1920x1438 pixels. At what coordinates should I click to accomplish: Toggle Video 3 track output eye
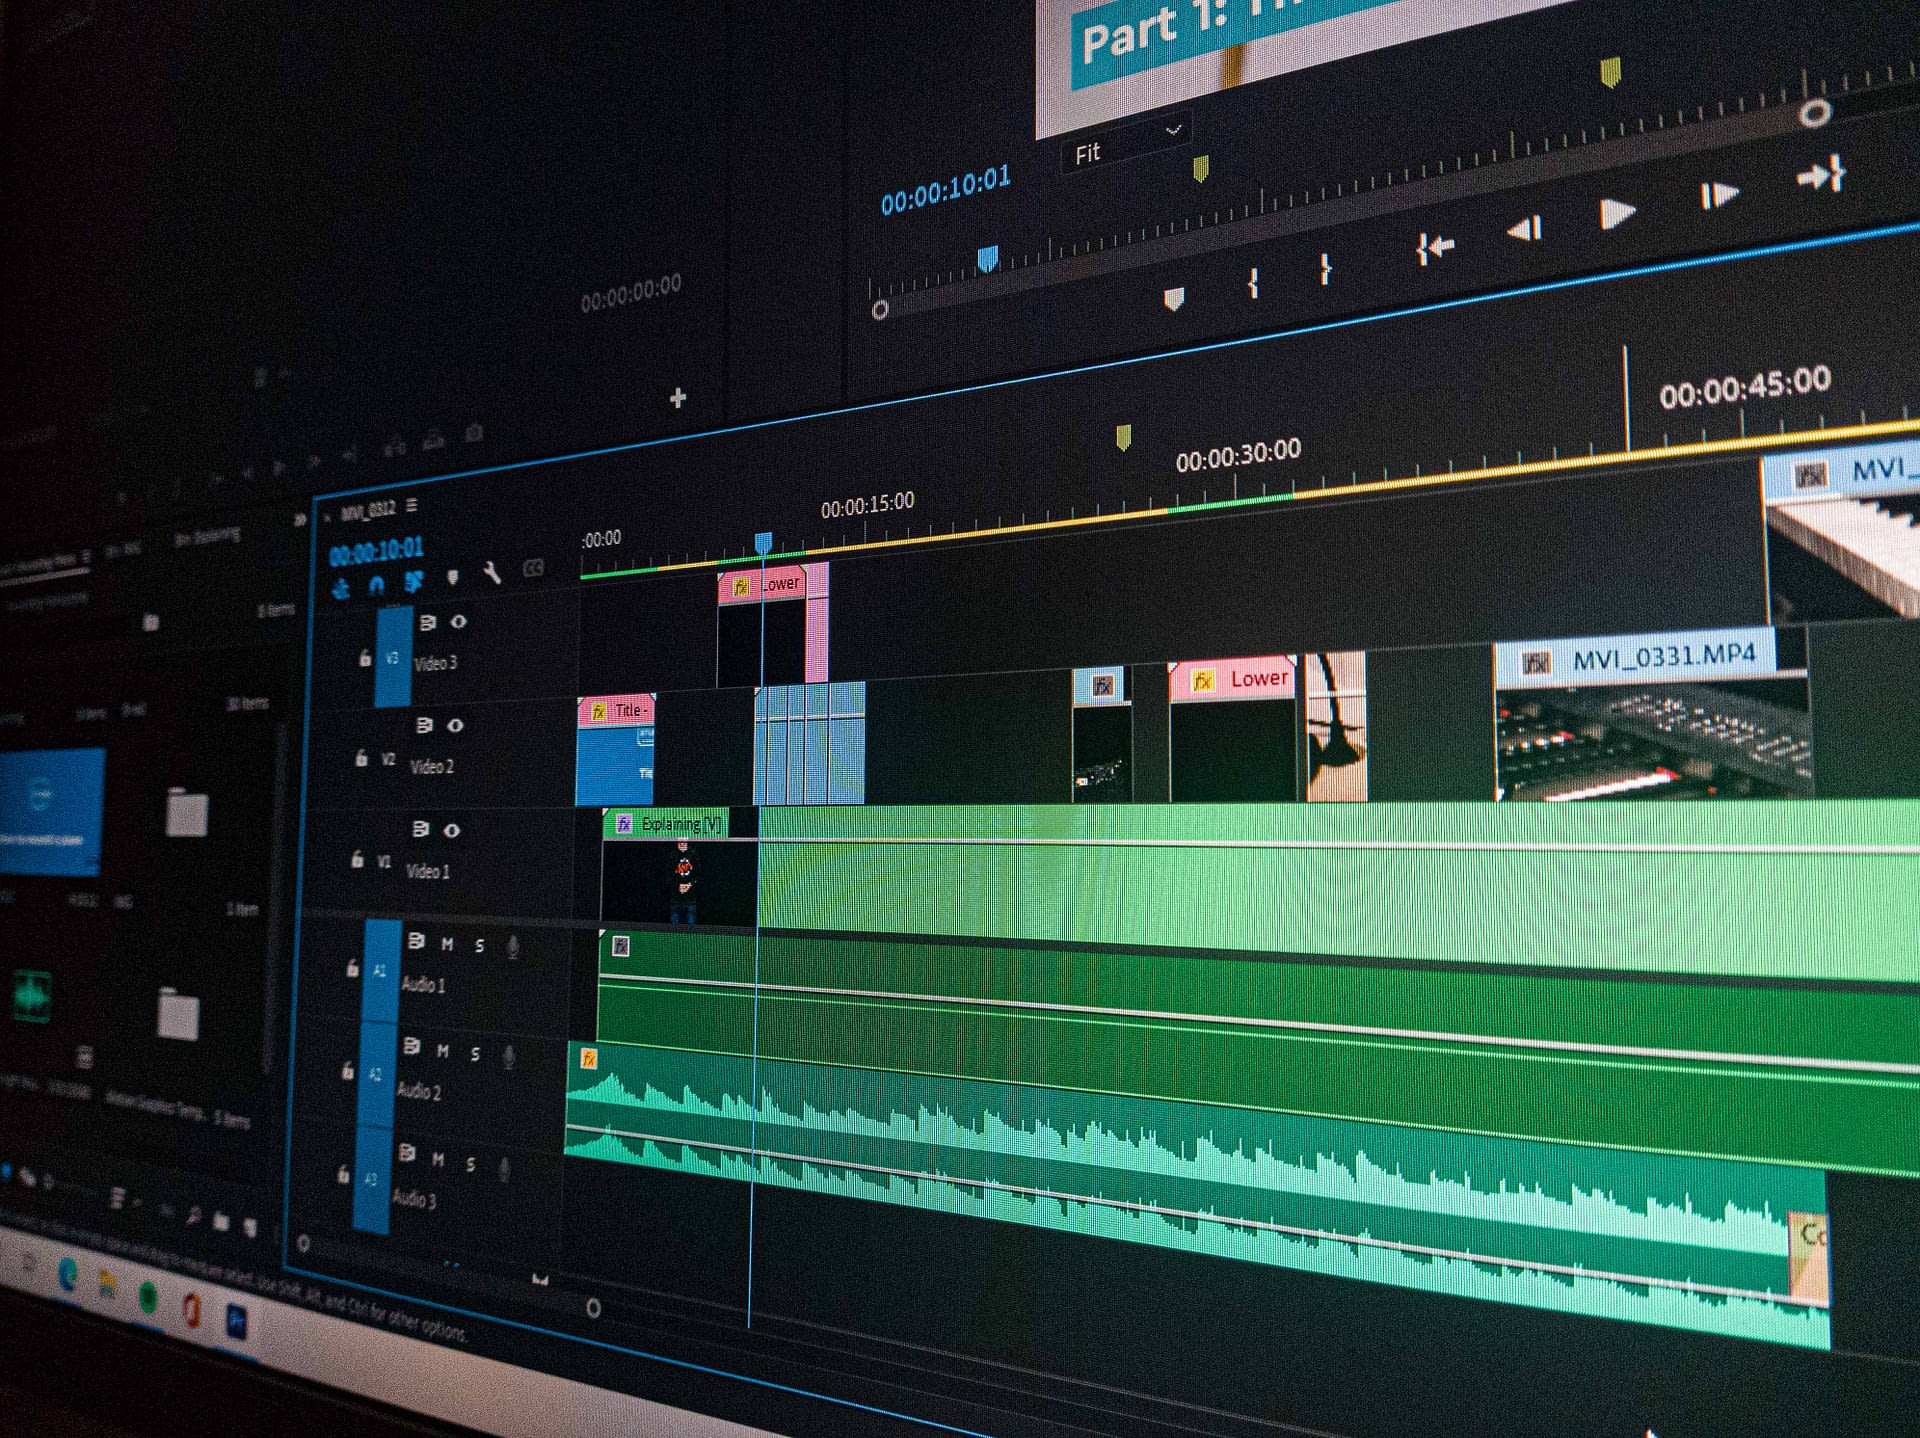(x=458, y=622)
